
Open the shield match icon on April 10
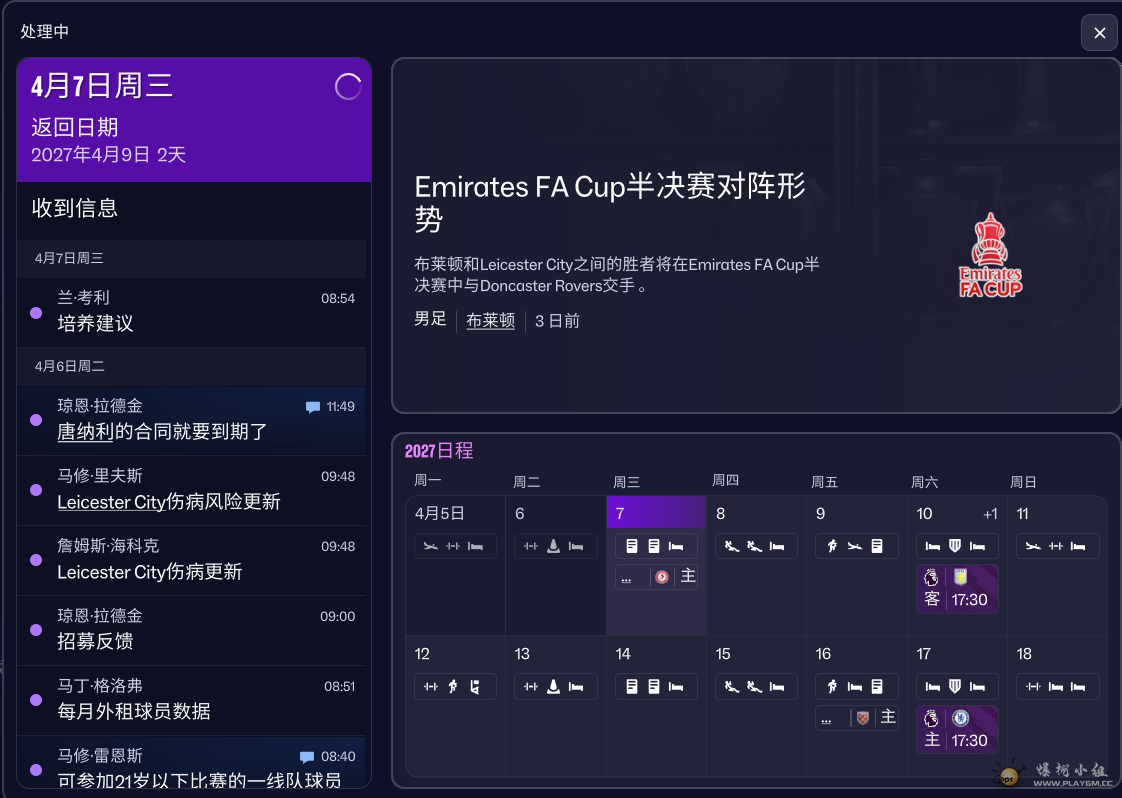pyautogui.click(x=954, y=546)
